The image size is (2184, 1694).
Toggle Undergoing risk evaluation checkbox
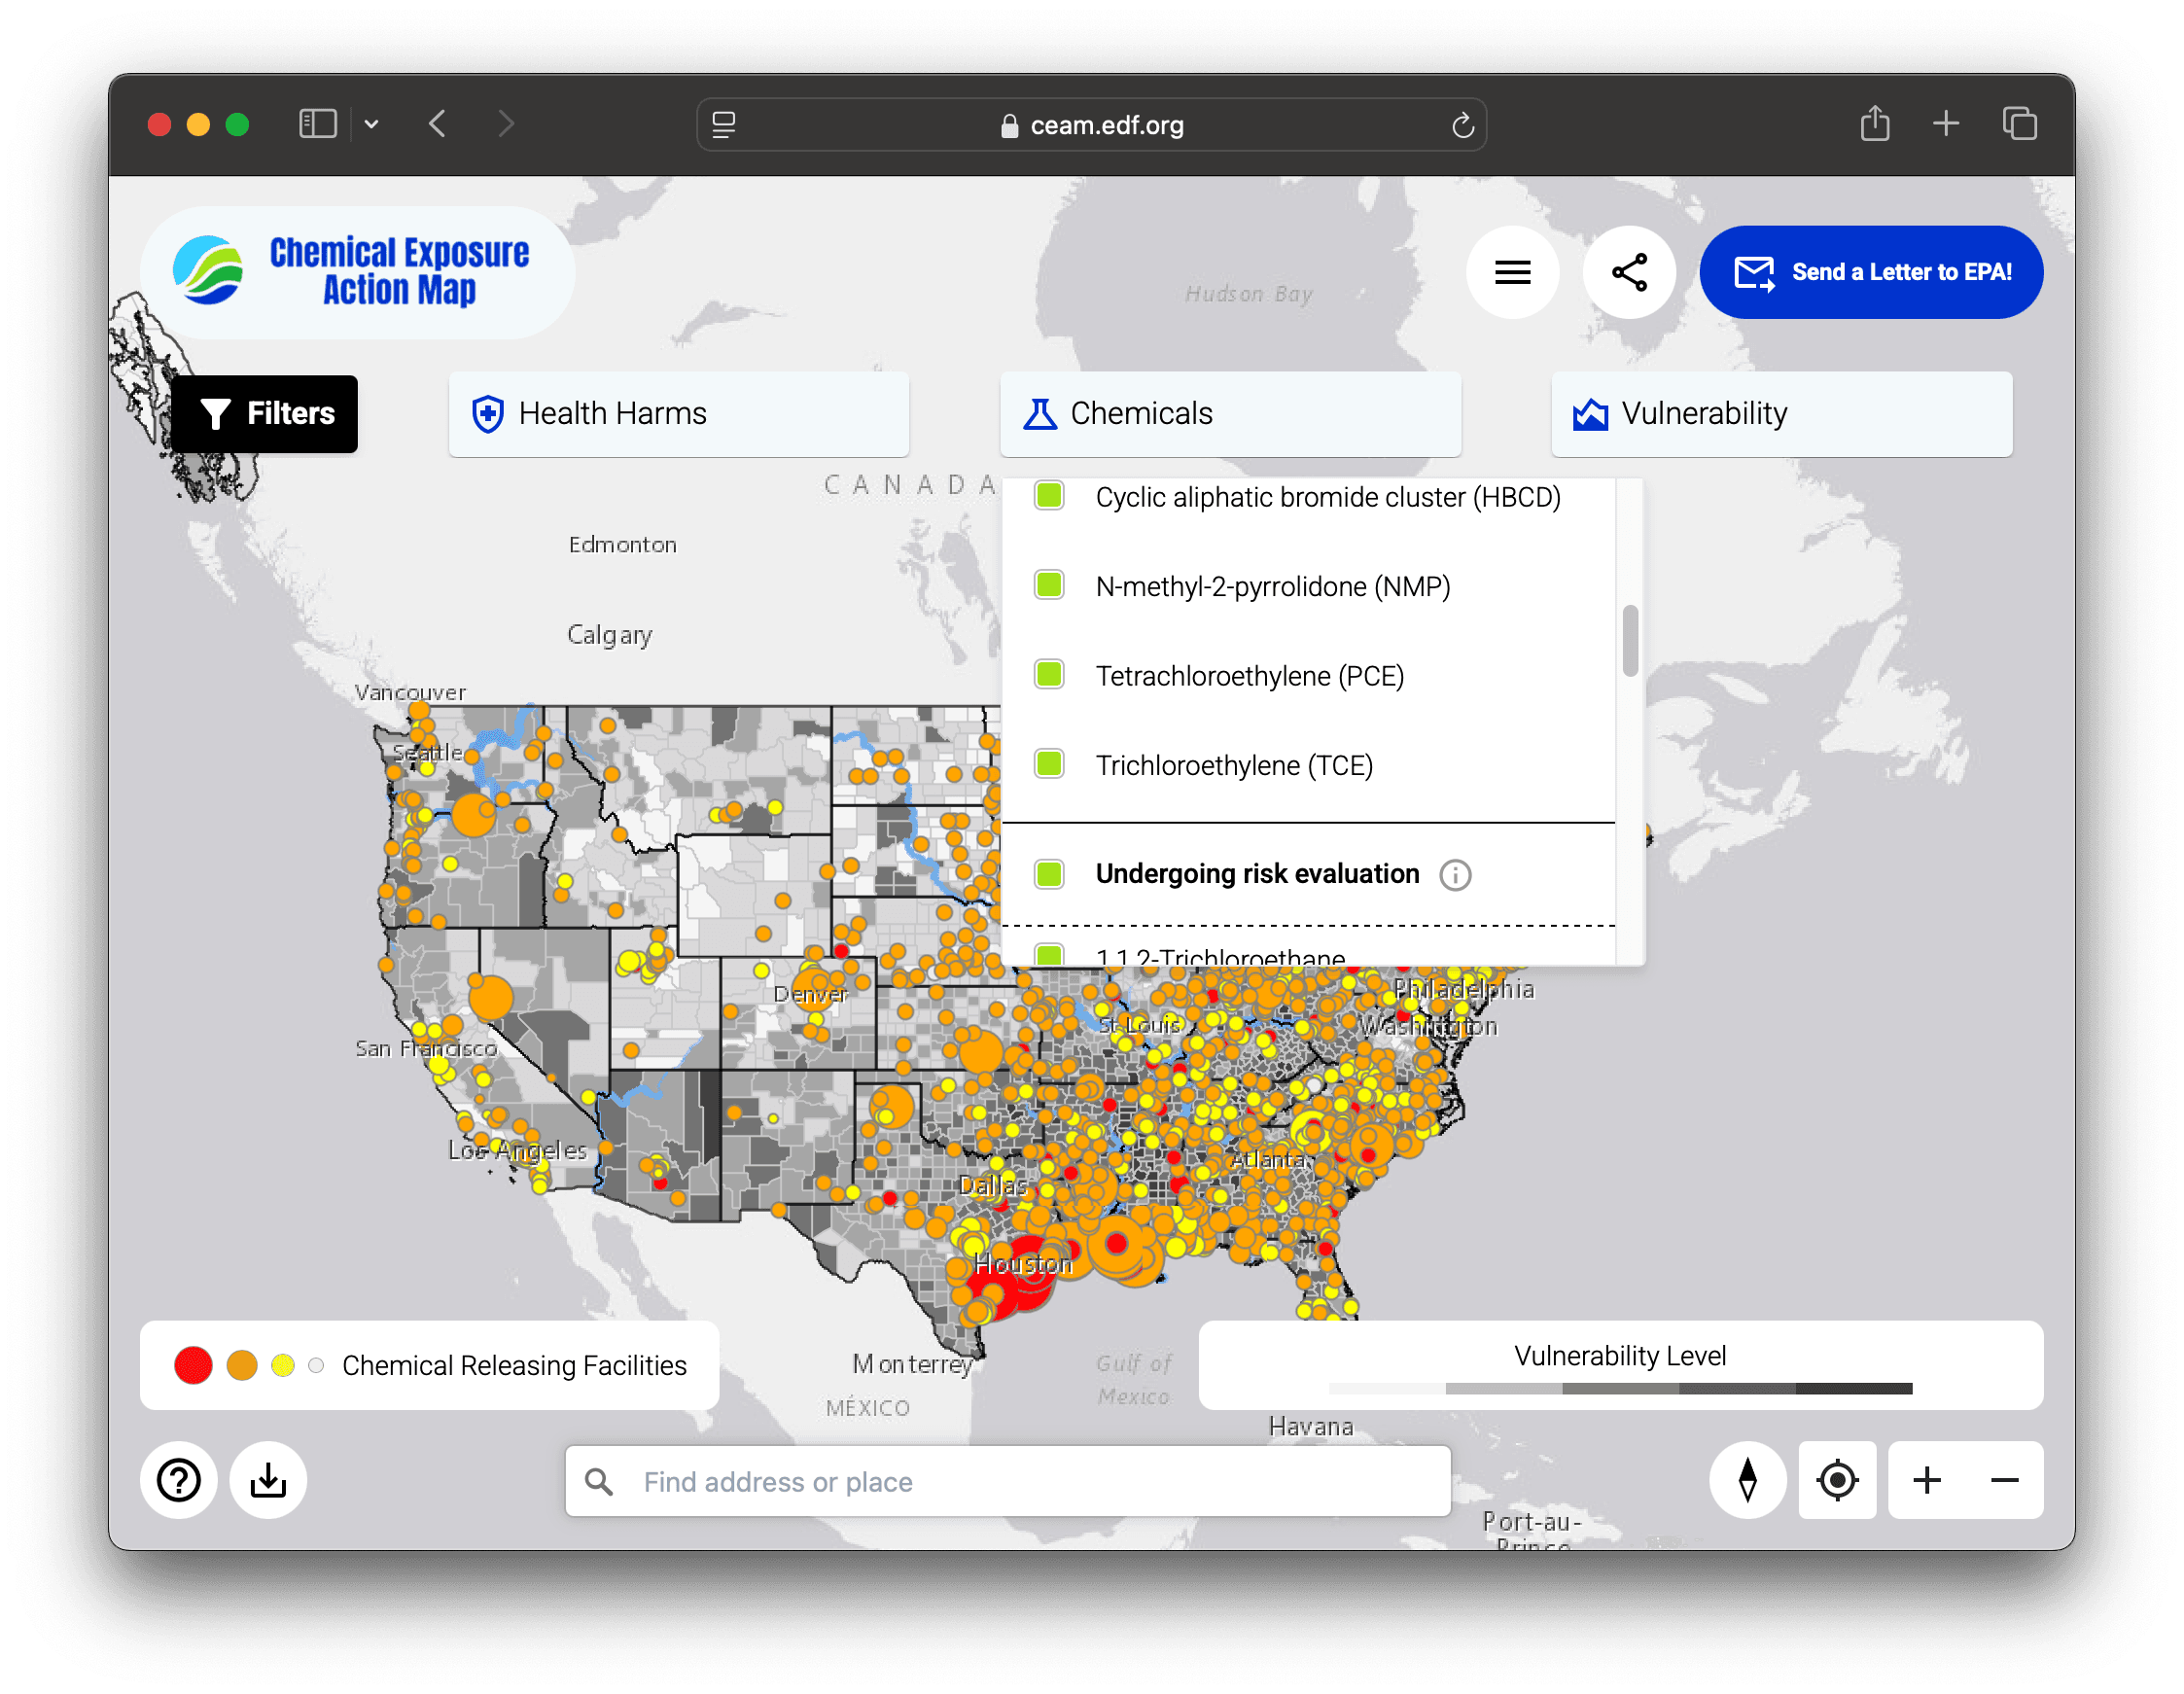(1049, 873)
